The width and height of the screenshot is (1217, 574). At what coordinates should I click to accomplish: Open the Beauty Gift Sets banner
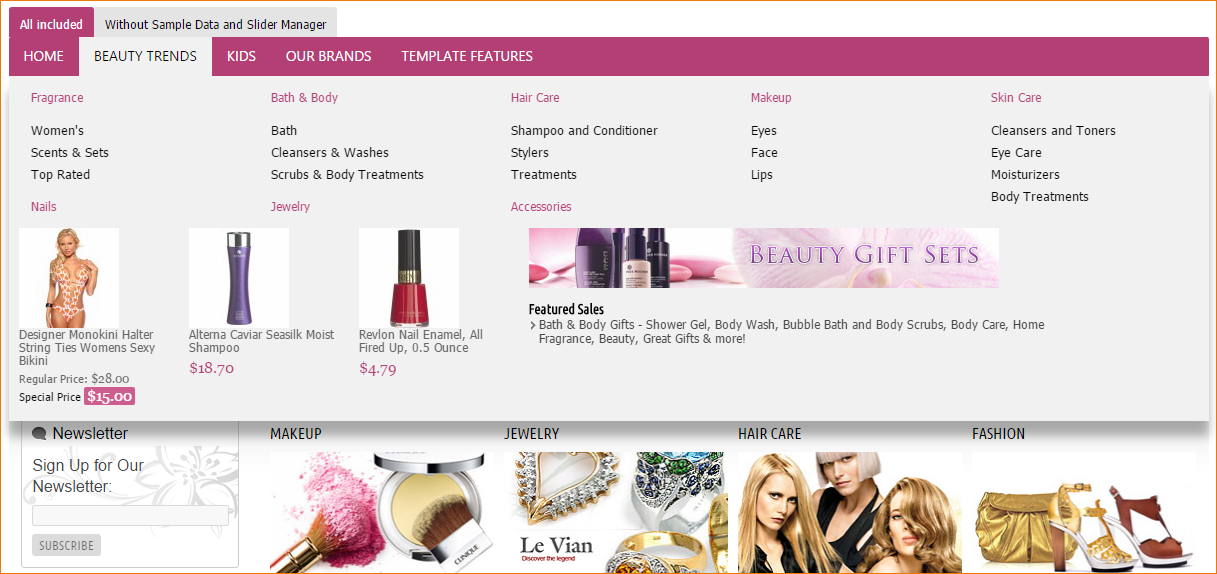(x=763, y=257)
